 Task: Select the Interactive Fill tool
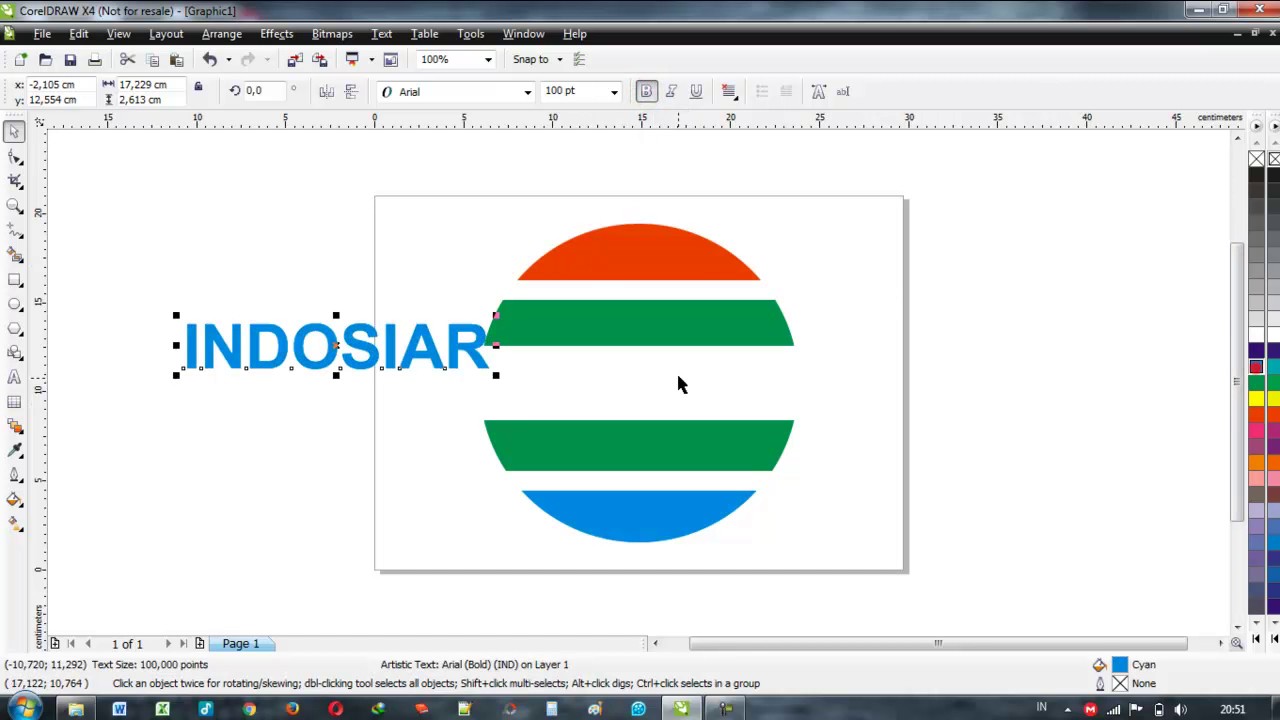14,524
